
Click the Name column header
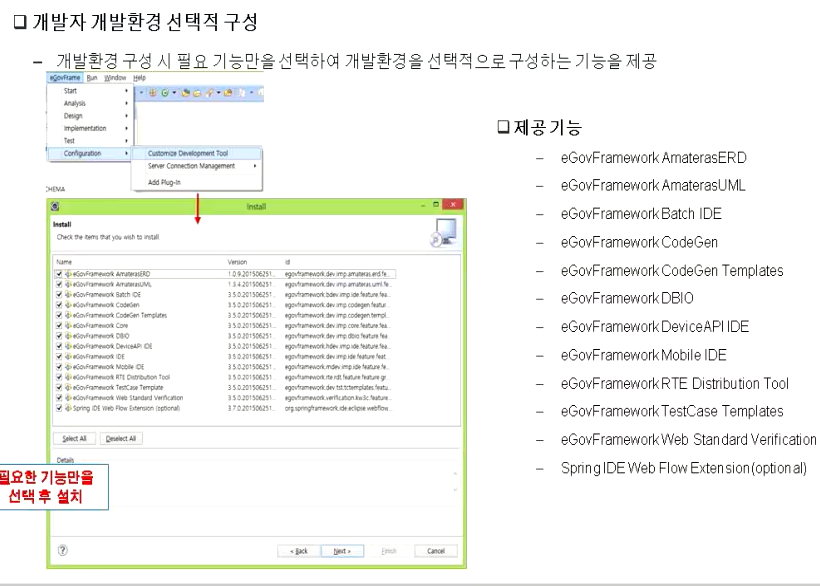(64, 262)
